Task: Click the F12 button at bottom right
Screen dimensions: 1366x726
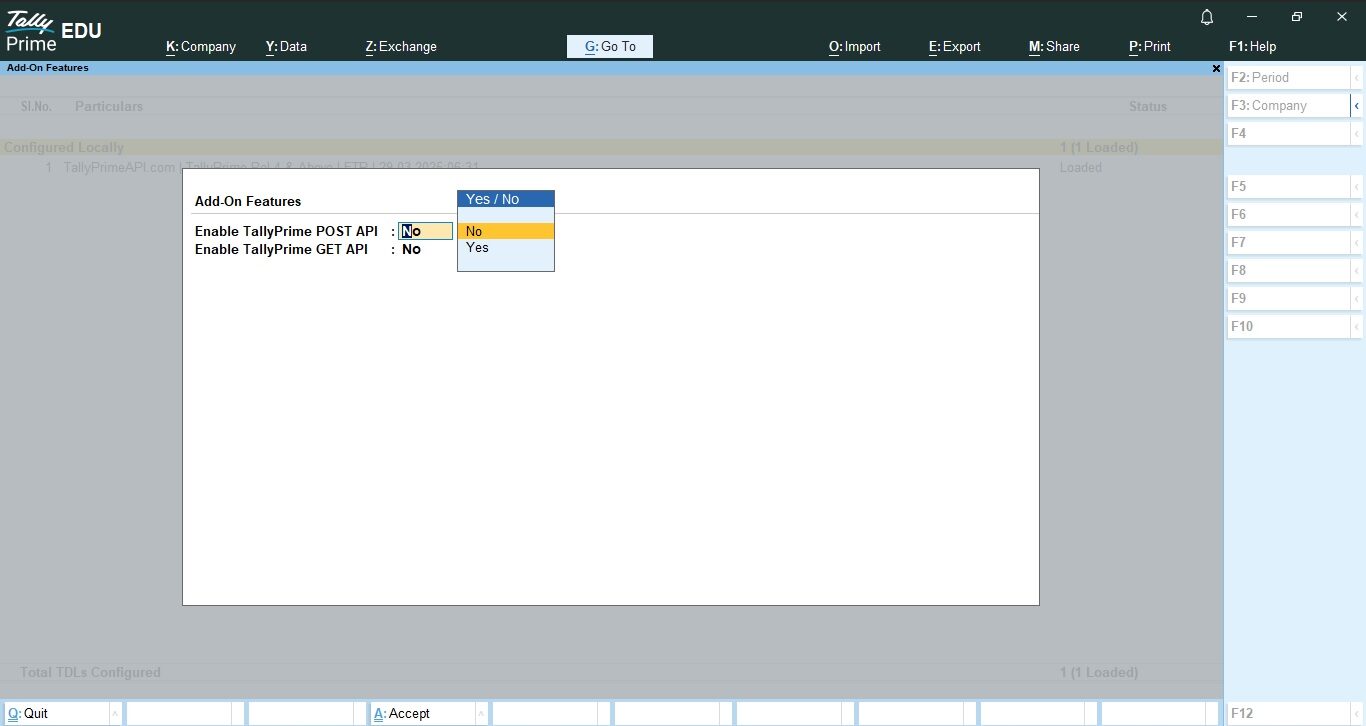Action: tap(1289, 713)
